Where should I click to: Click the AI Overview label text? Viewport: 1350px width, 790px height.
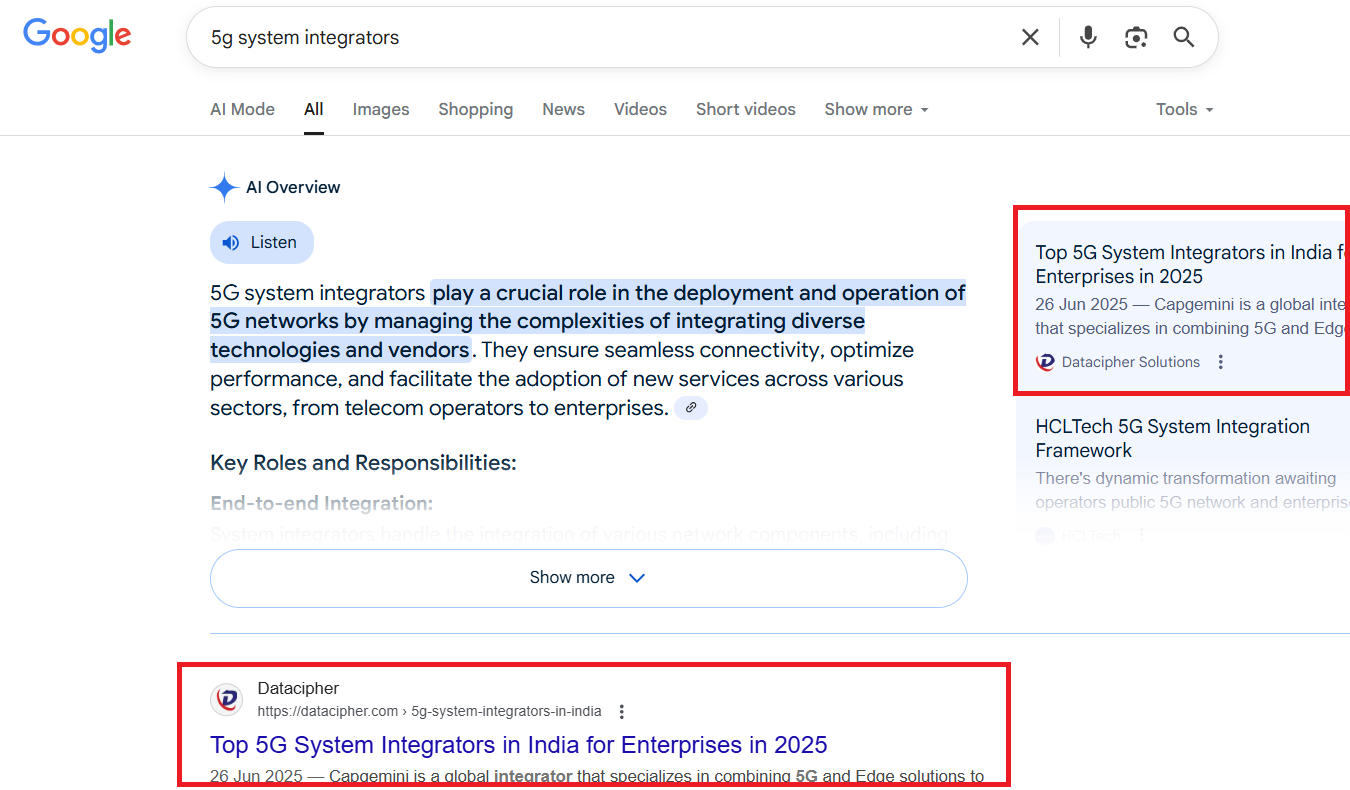coord(293,187)
